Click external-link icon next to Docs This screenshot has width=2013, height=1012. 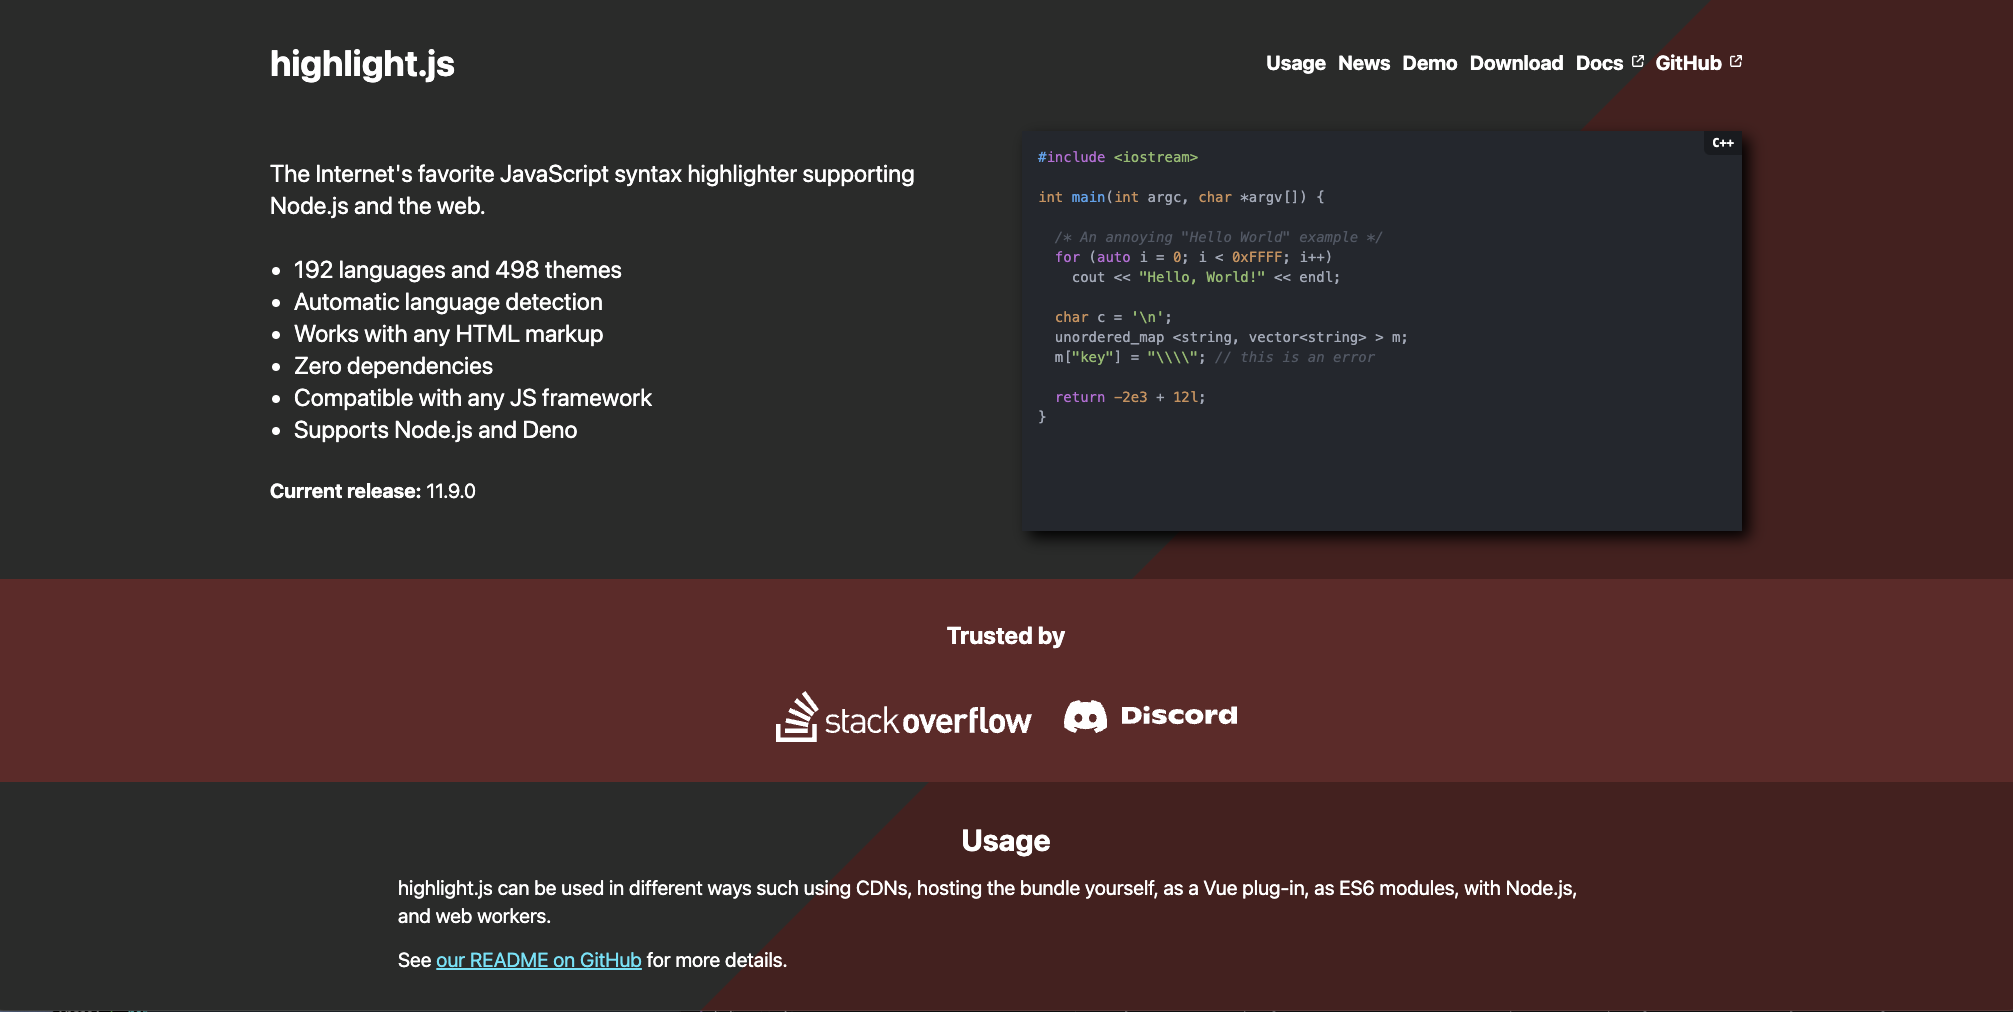point(1637,61)
